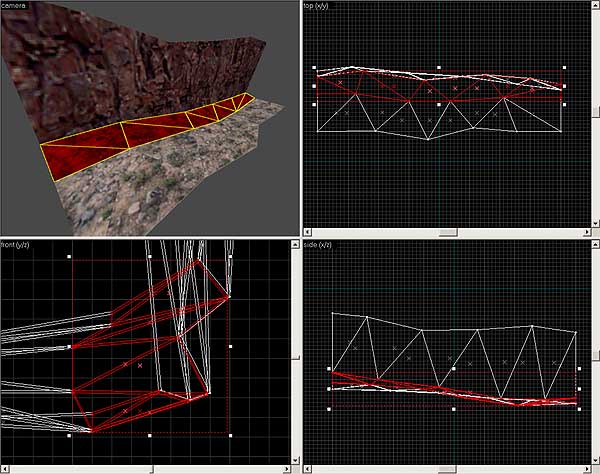Click scroll-left arrow in front view

5,468
